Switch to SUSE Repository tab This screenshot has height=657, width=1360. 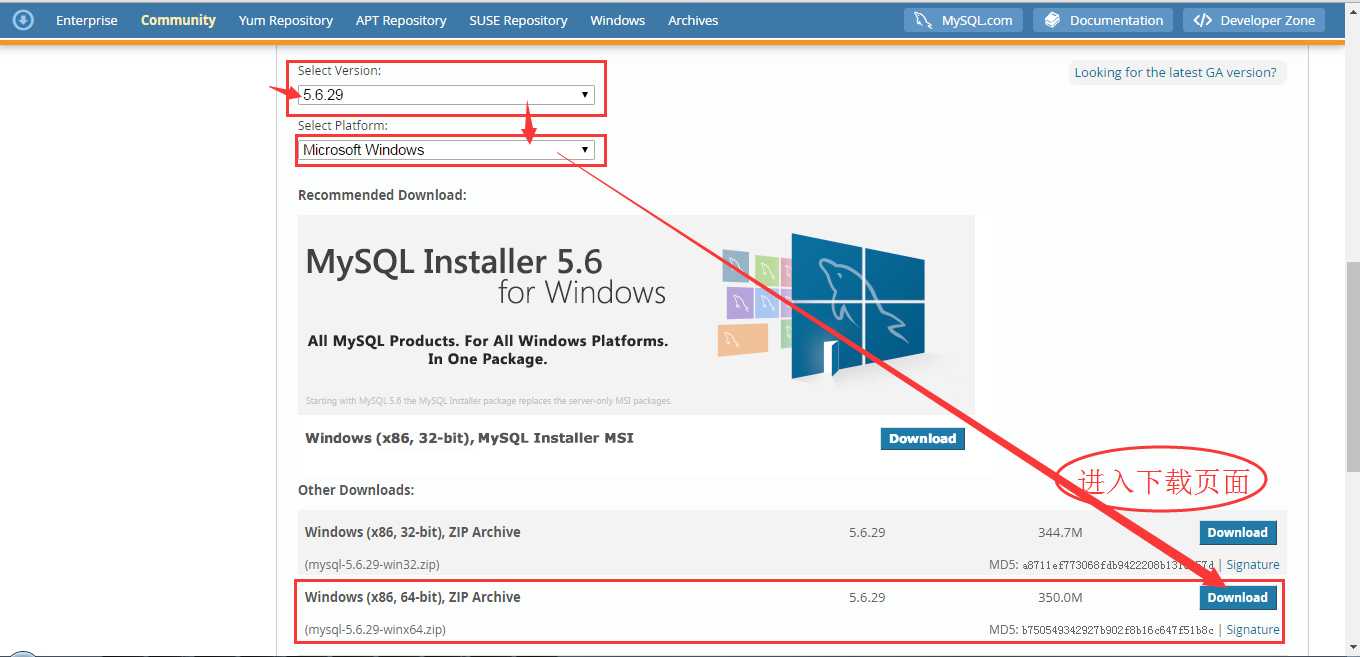click(x=518, y=20)
